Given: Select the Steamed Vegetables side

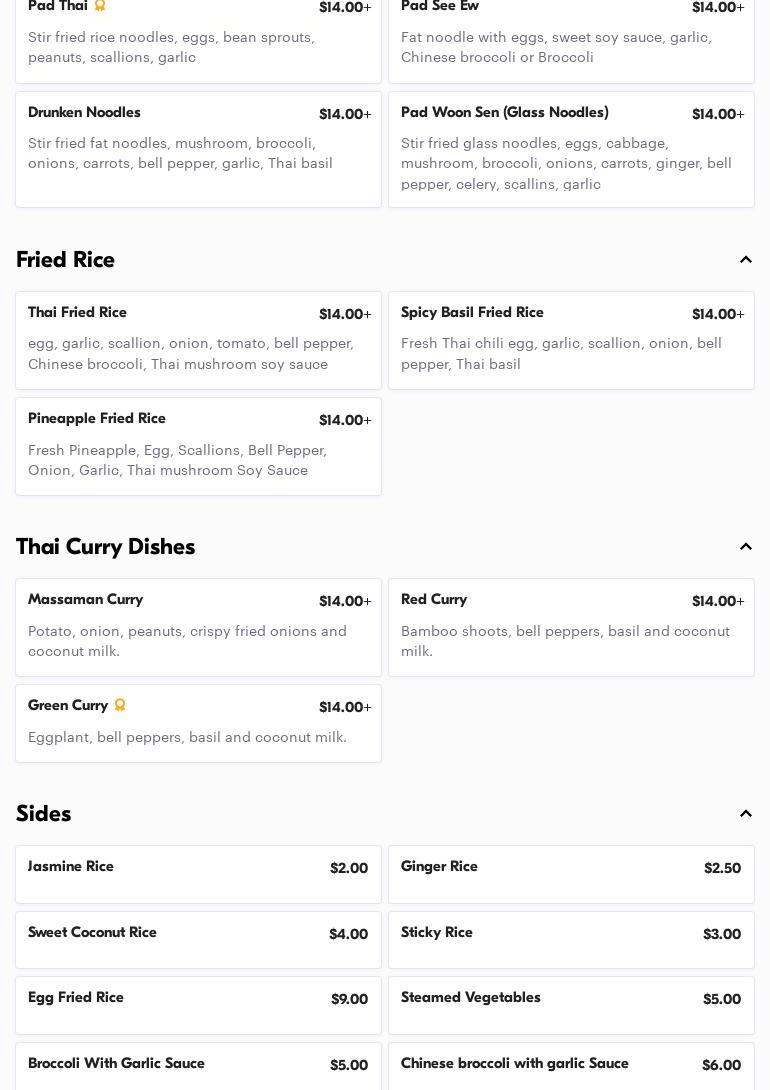Looking at the screenshot, I should (571, 1005).
